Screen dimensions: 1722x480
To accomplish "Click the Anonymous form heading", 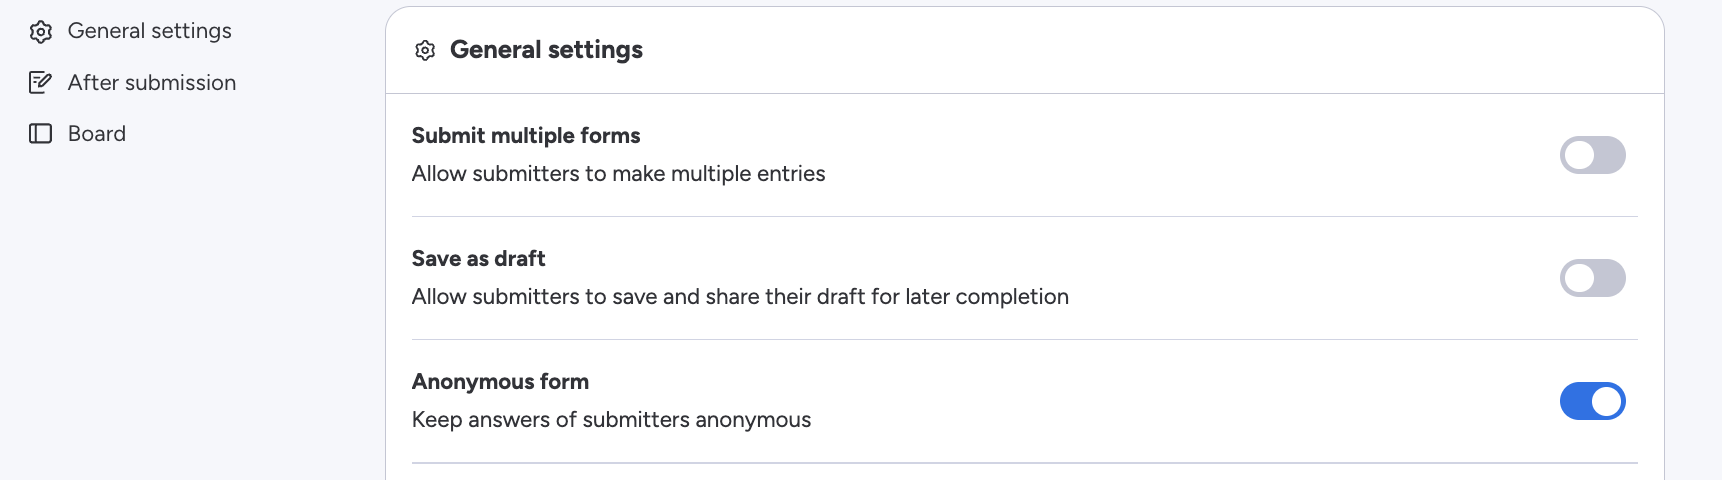I will pos(500,382).
